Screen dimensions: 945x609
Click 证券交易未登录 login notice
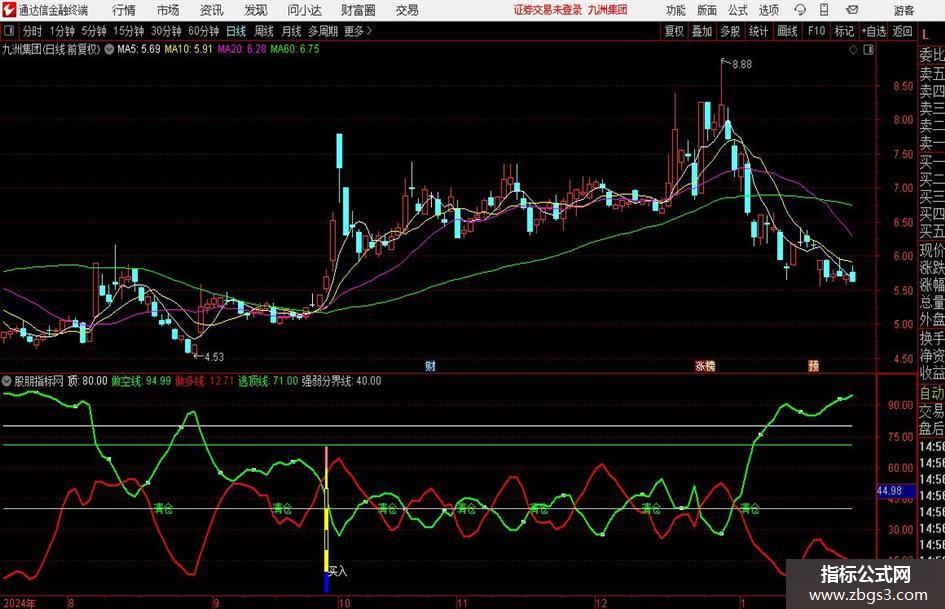548,10
